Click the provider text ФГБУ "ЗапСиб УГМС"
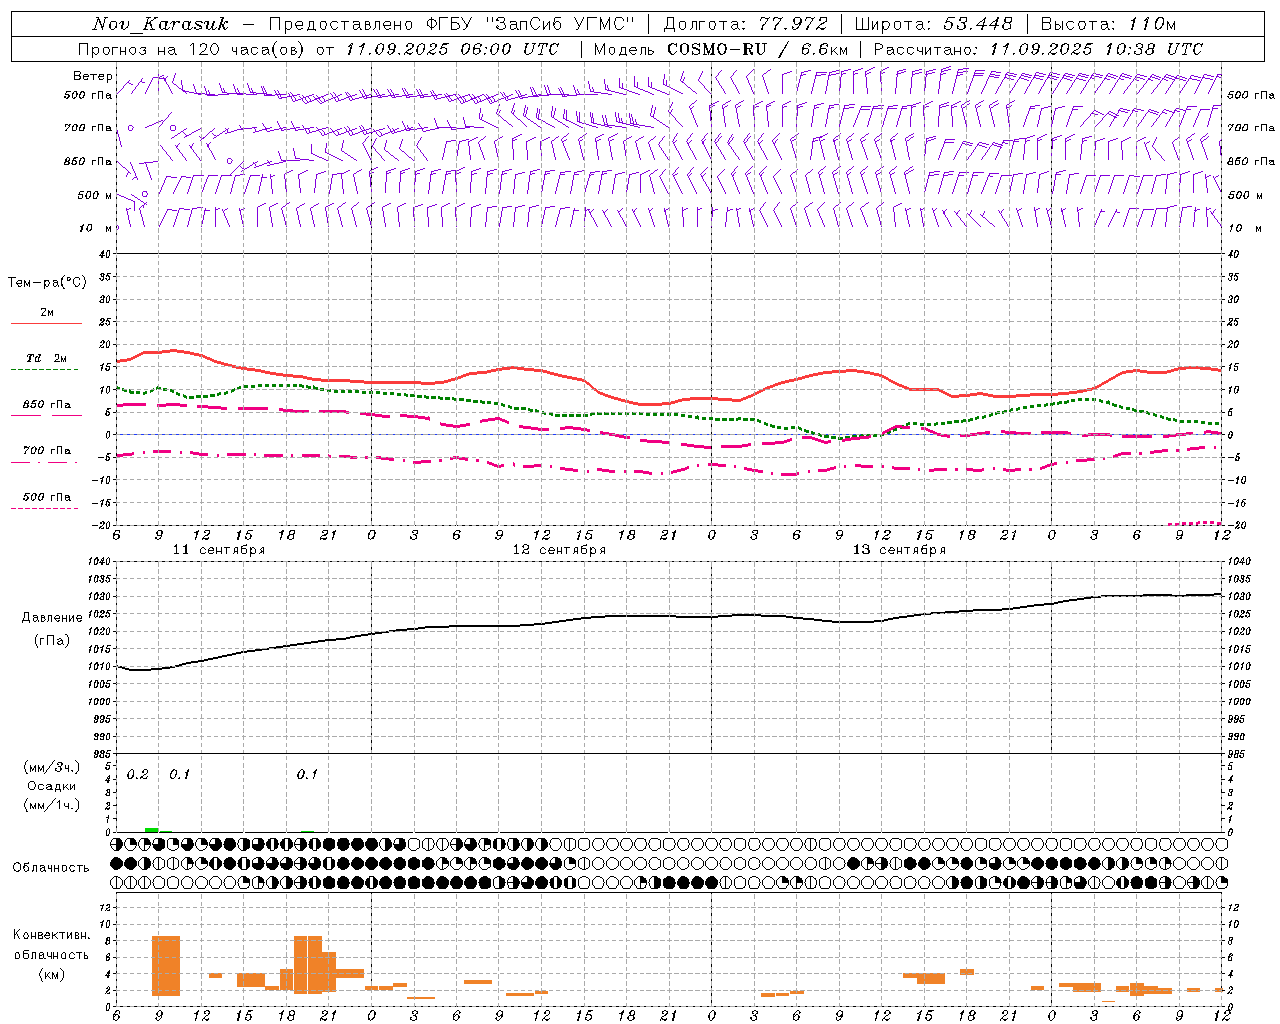 tap(532, 24)
